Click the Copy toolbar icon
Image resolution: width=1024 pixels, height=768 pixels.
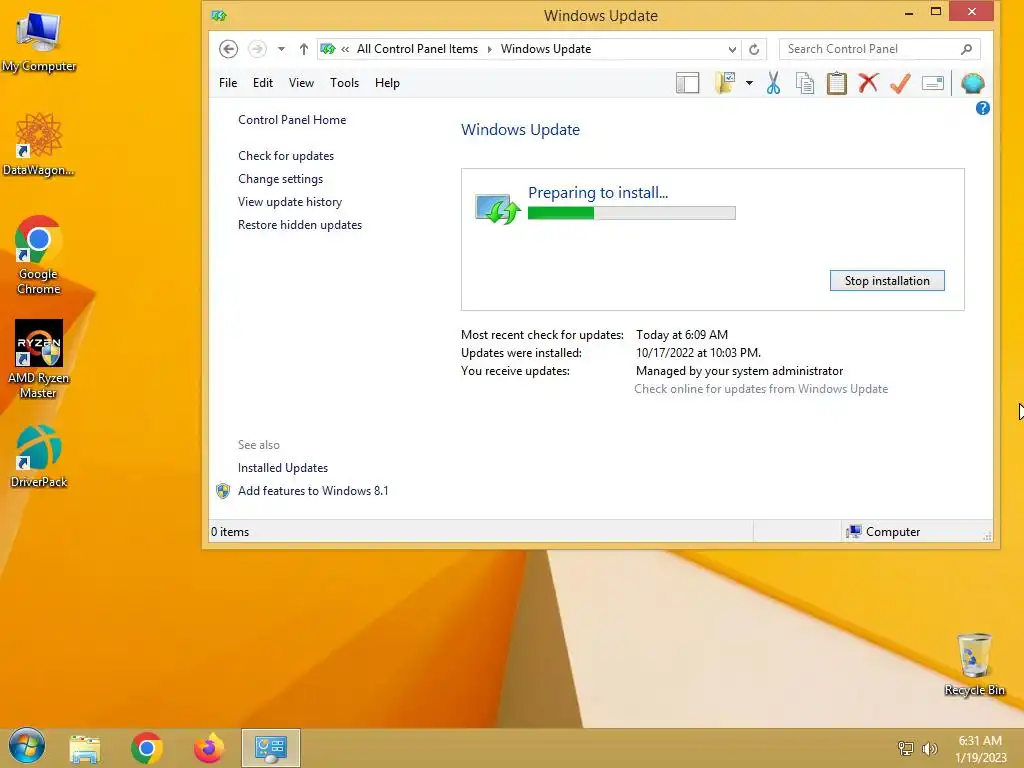[x=805, y=83]
